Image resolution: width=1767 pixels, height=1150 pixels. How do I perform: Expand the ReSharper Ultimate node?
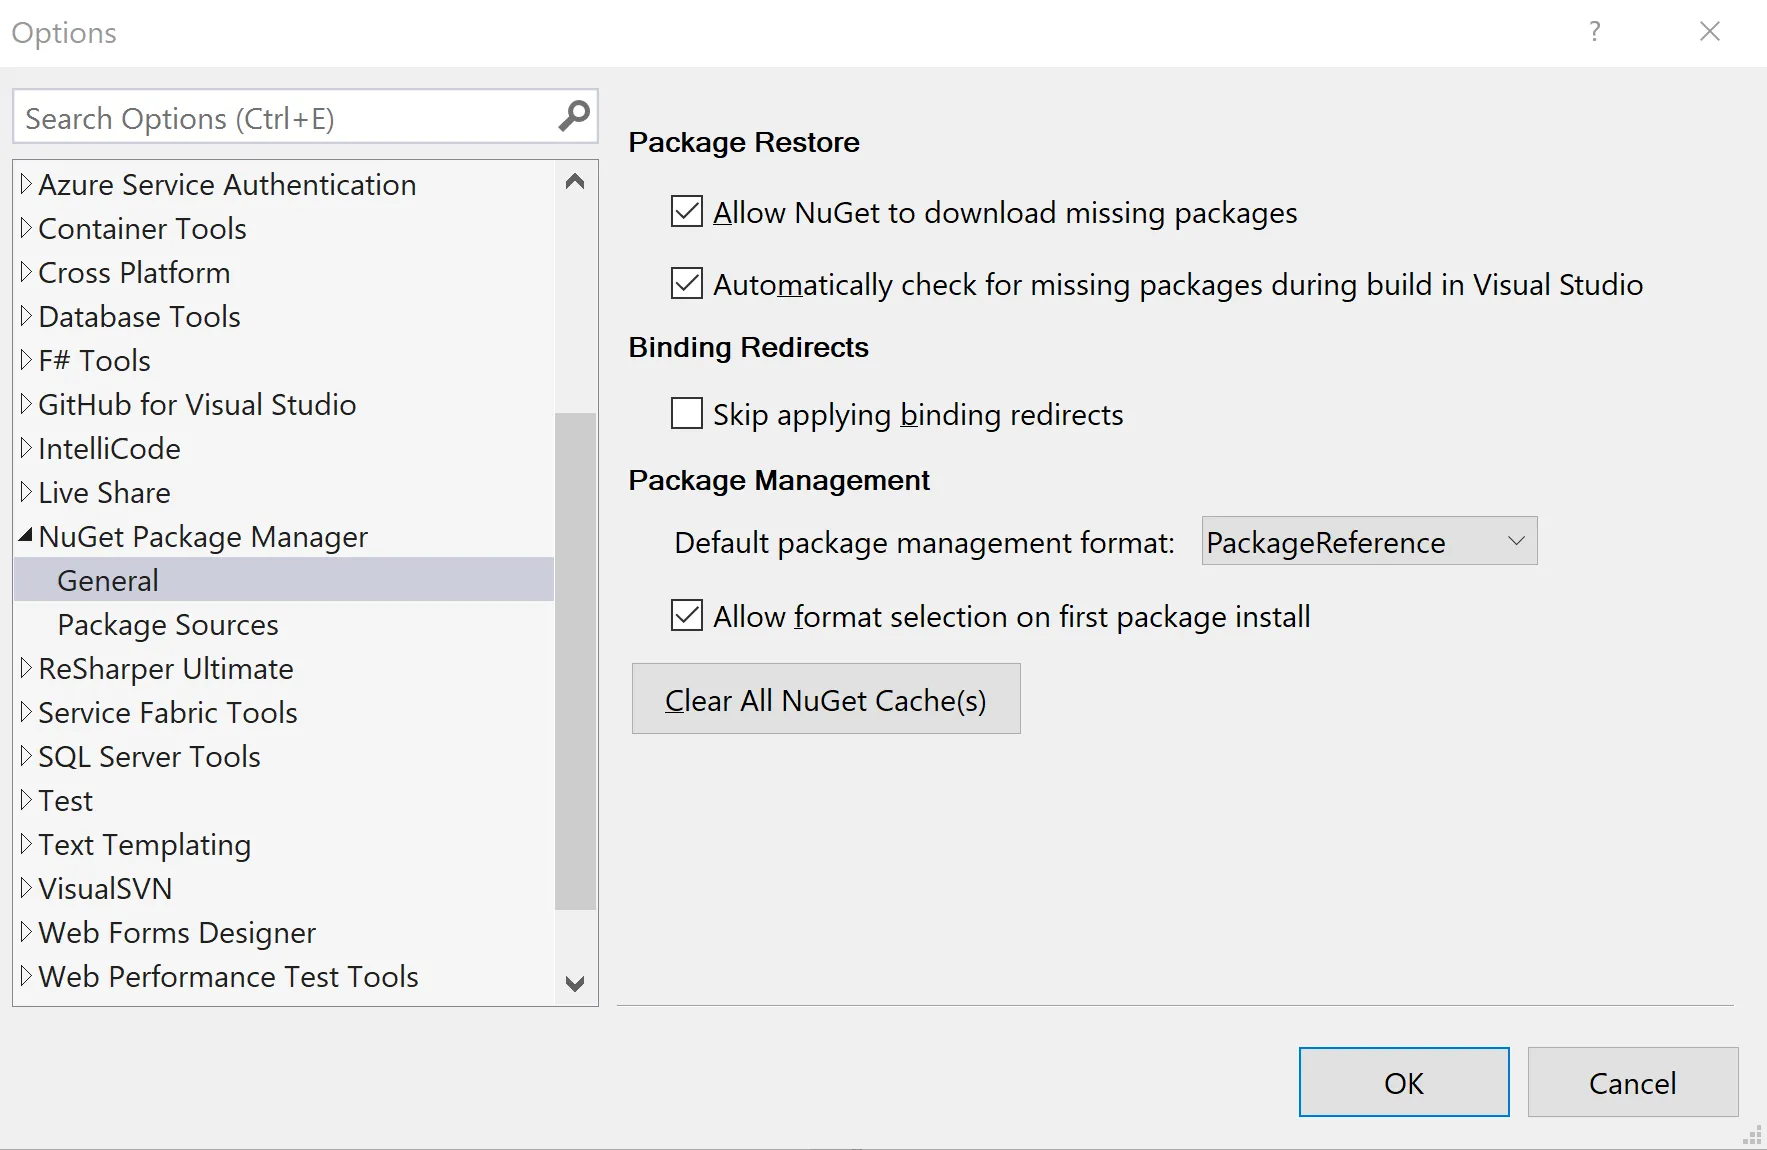[26, 668]
